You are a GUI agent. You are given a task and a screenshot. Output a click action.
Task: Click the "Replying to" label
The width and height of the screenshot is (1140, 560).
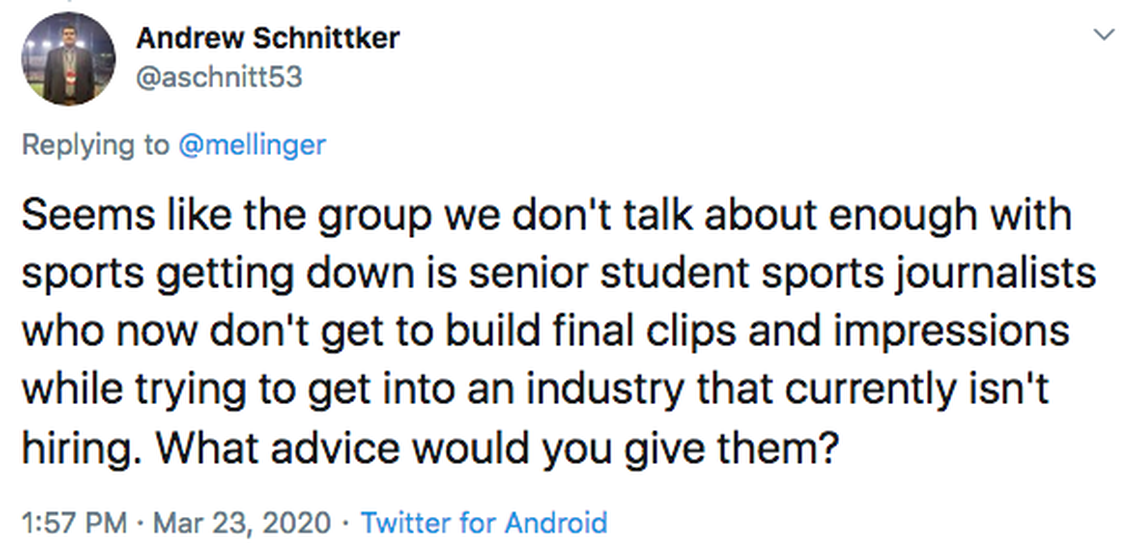(96, 144)
